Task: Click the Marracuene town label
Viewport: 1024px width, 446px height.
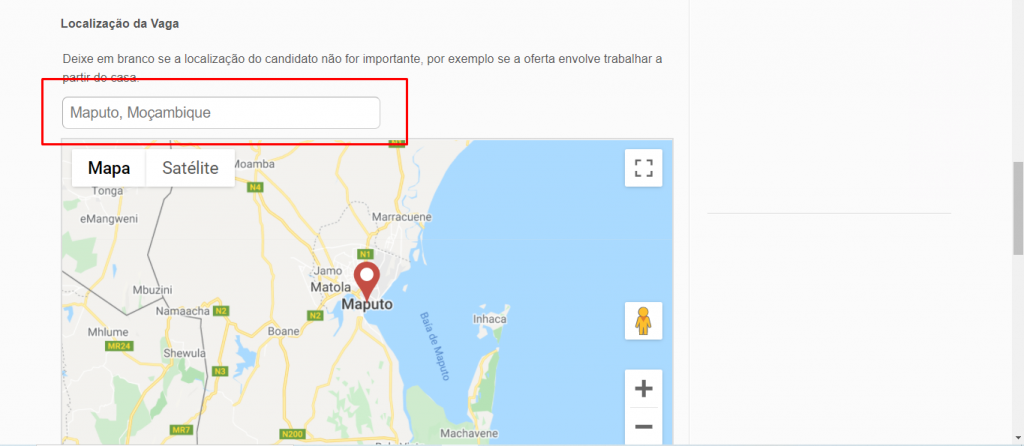Action: [398, 216]
